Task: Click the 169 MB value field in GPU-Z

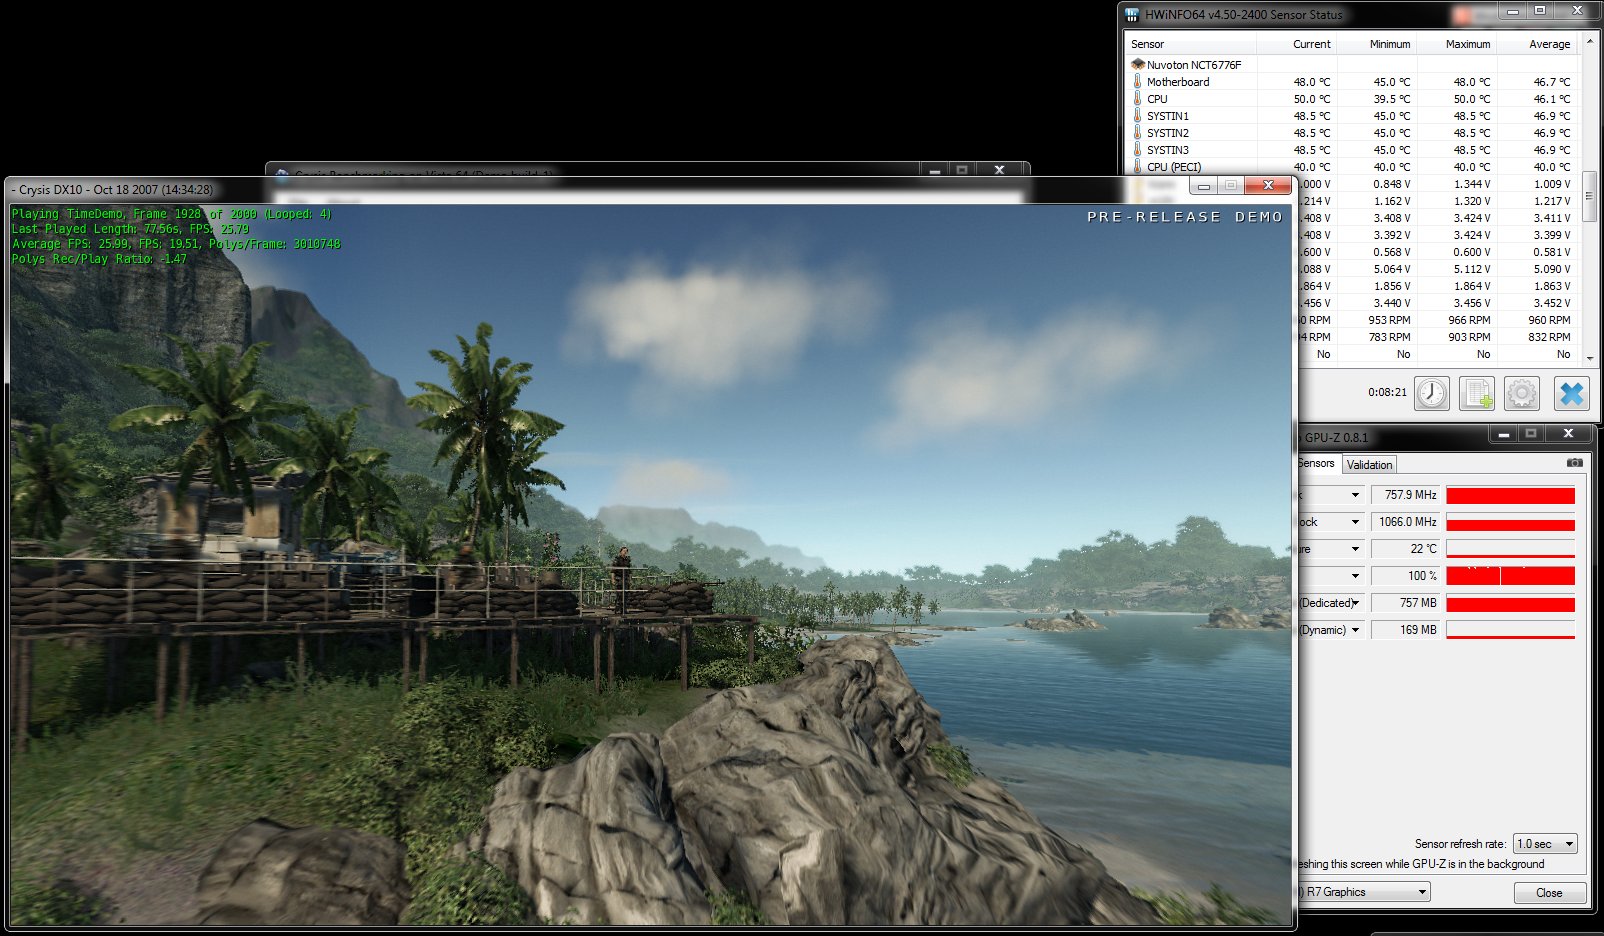Action: (1405, 630)
